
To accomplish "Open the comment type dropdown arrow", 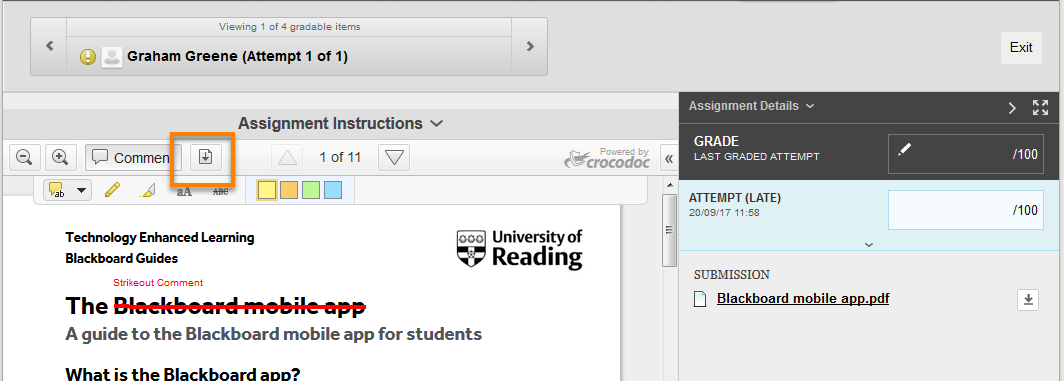I will pyautogui.click(x=82, y=191).
